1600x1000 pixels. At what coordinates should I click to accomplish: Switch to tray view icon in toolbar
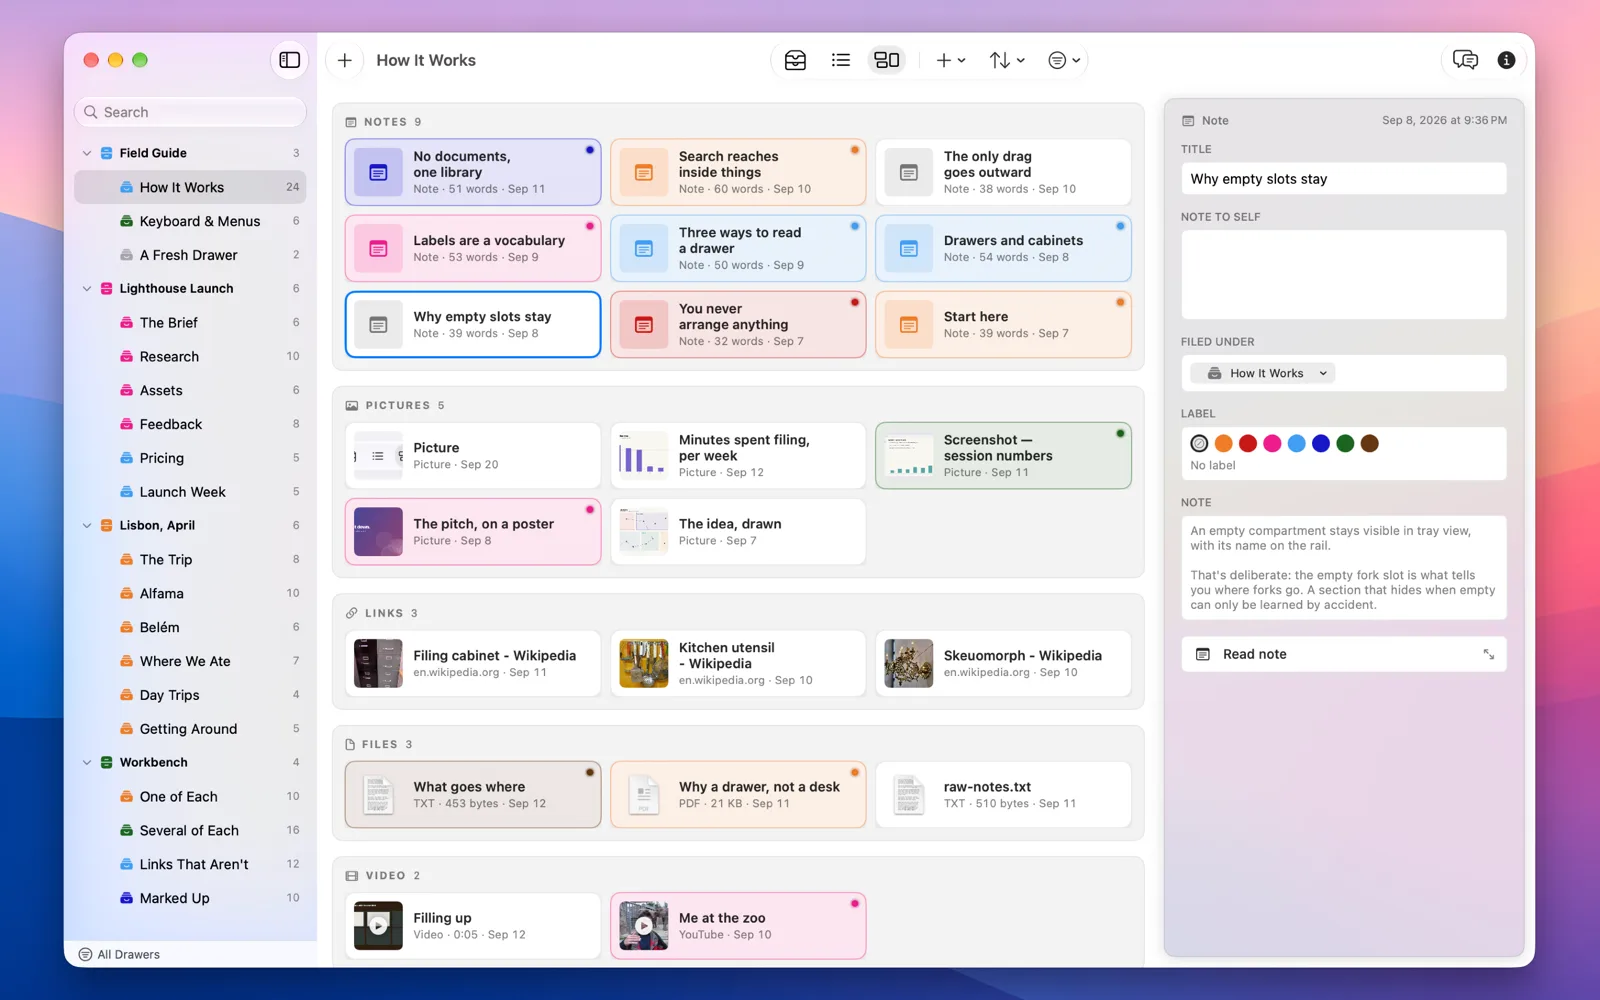(x=795, y=60)
